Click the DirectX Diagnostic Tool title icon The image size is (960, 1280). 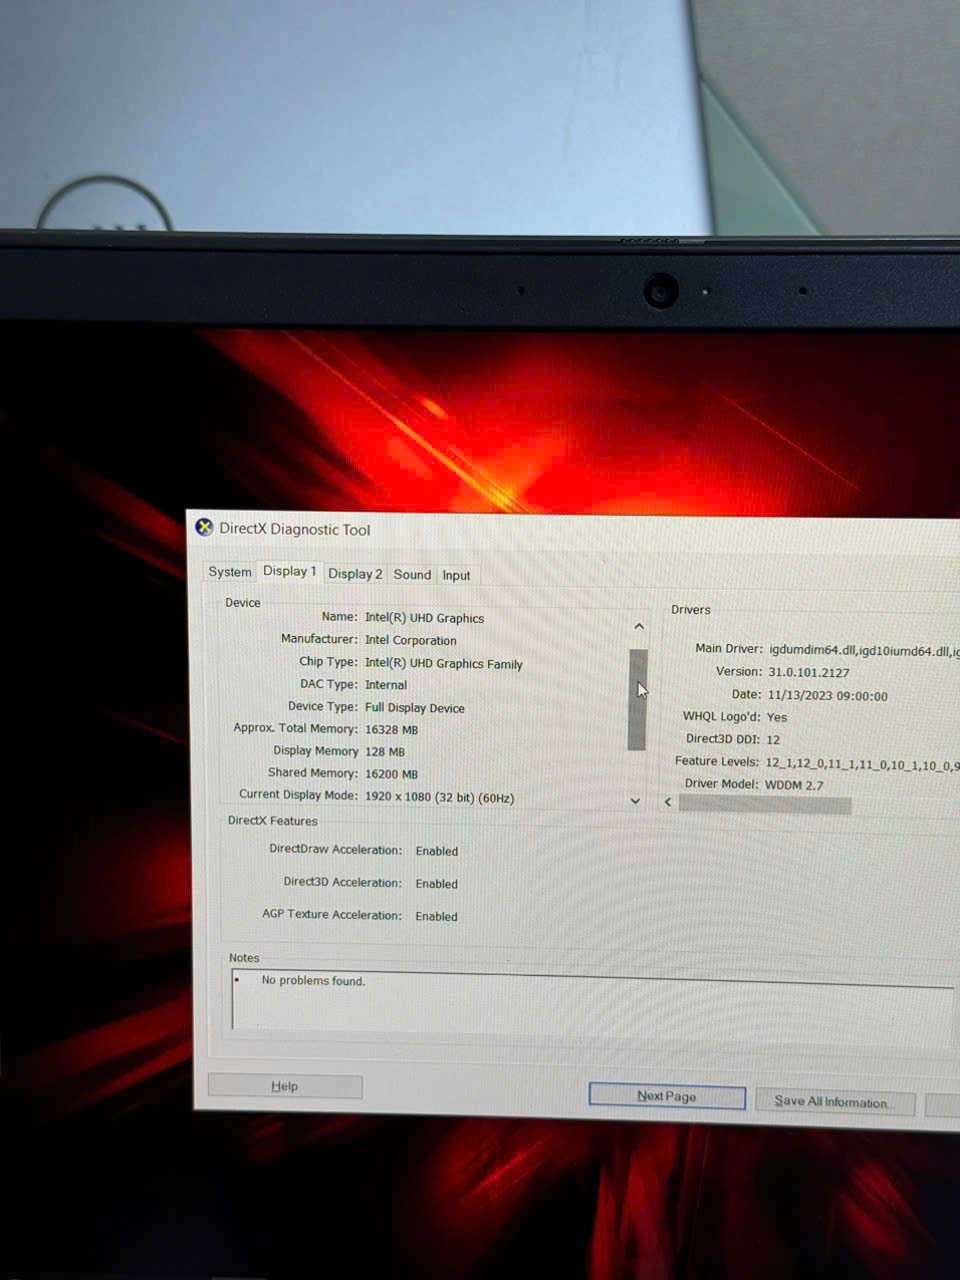(x=204, y=527)
